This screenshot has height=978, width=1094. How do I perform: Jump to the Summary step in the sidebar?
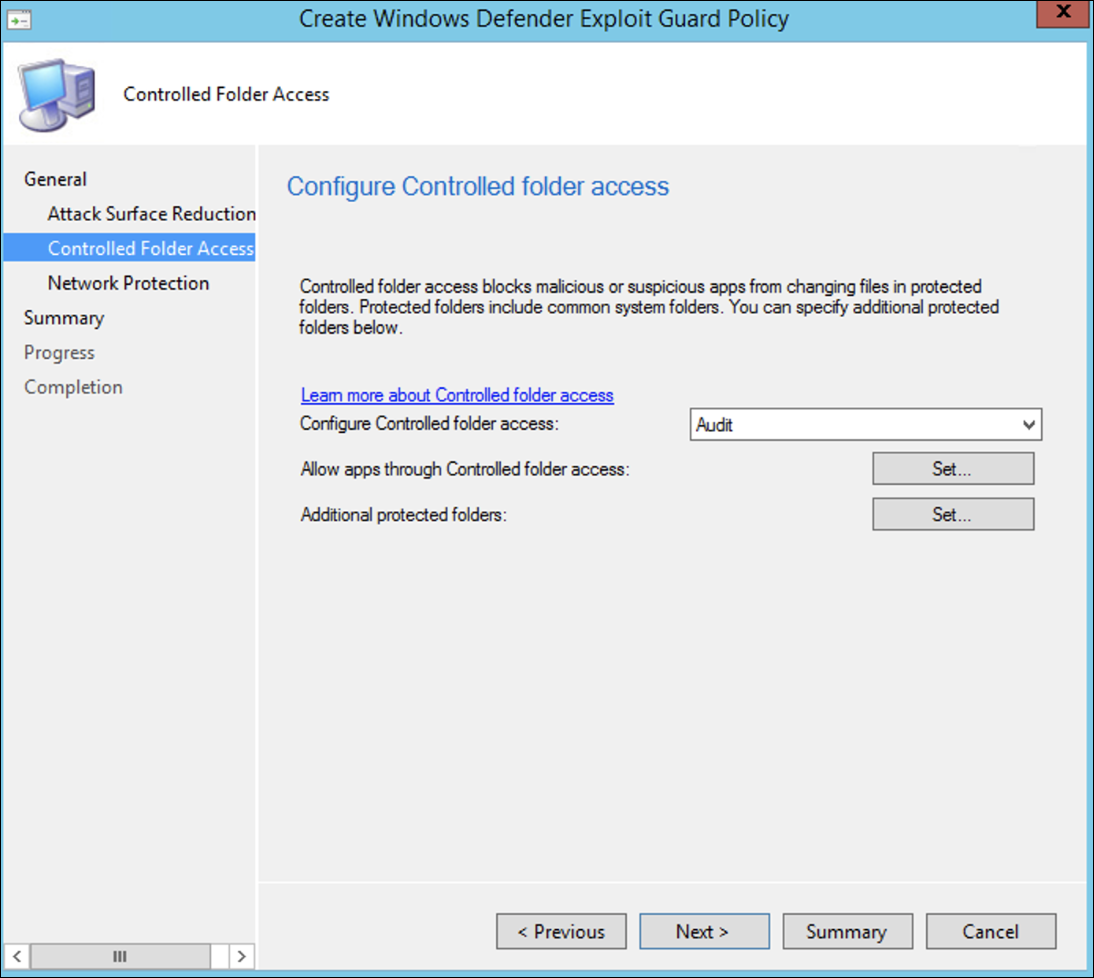[x=63, y=318]
